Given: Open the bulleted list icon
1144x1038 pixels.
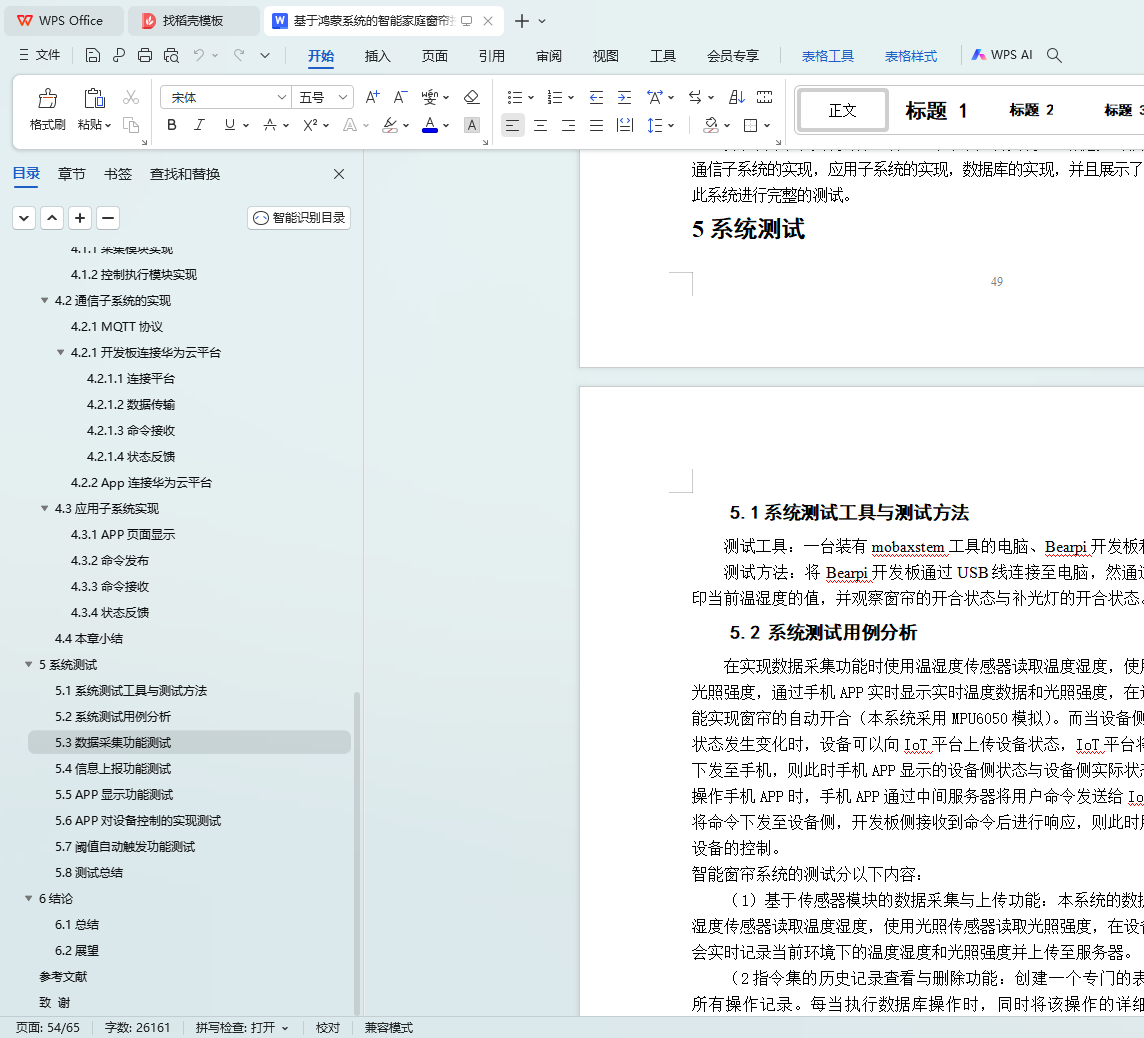Looking at the screenshot, I should pyautogui.click(x=515, y=97).
